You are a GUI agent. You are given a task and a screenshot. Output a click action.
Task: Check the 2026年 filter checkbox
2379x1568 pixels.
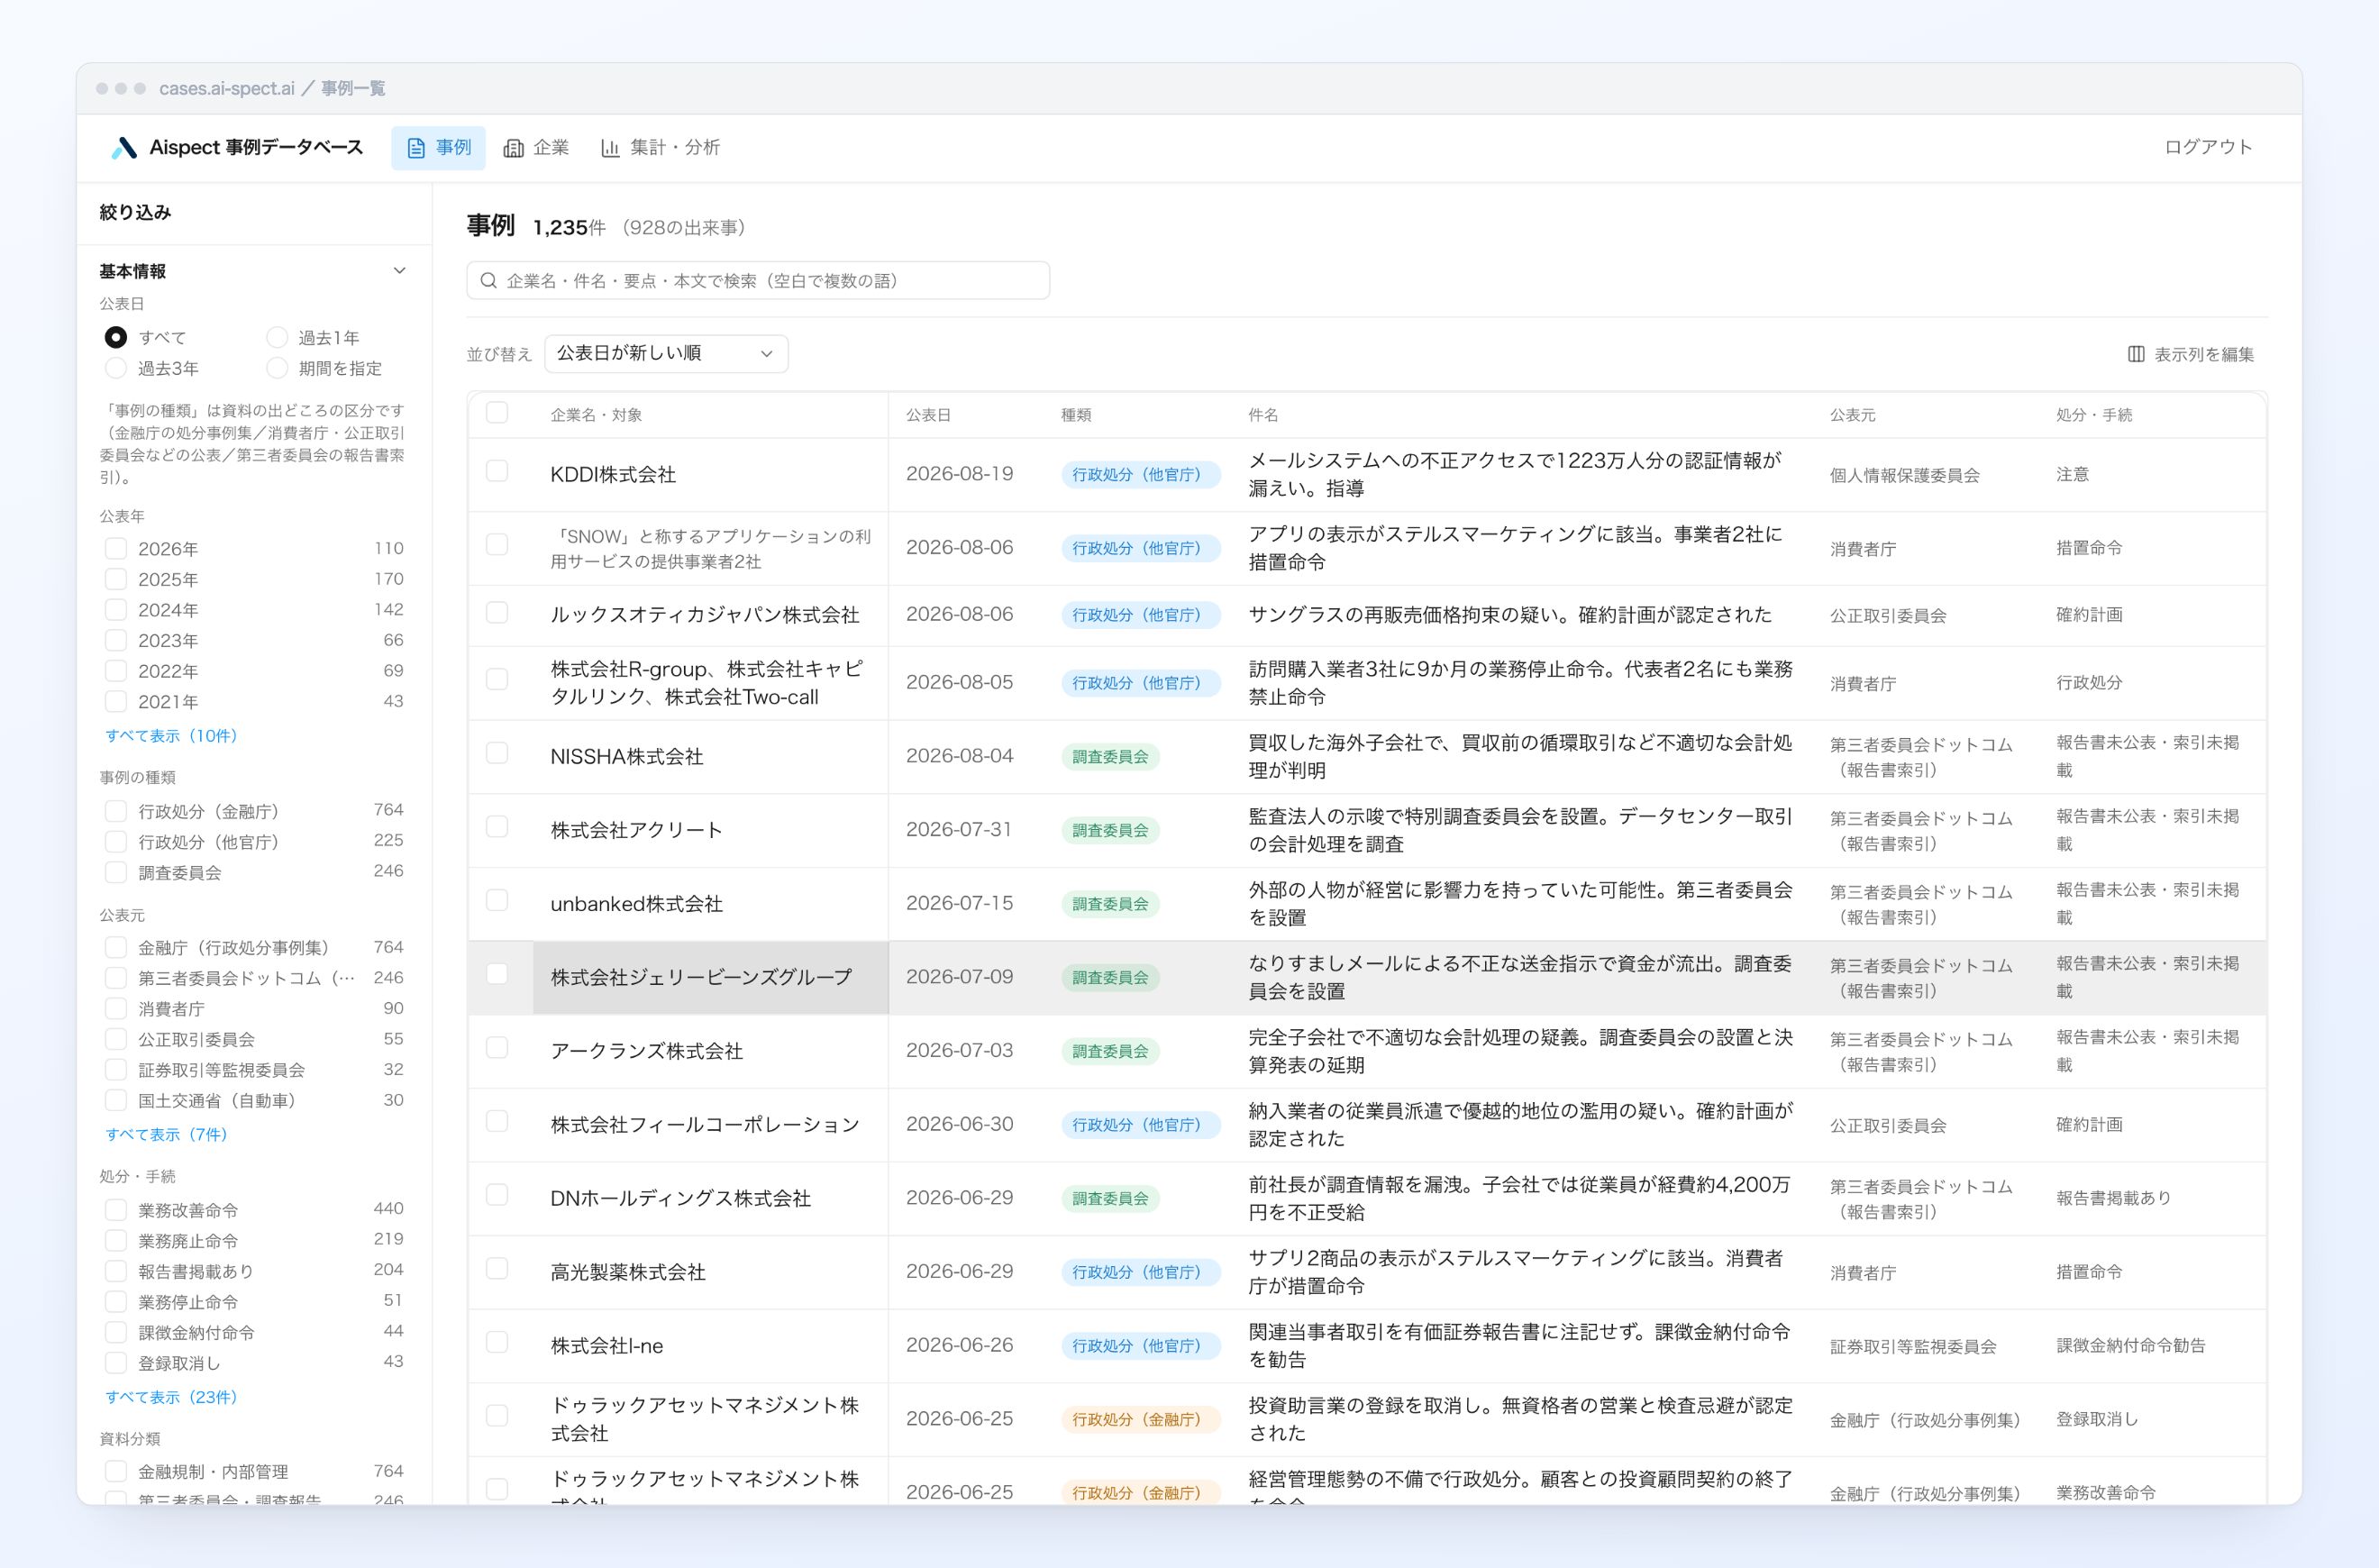coord(116,549)
